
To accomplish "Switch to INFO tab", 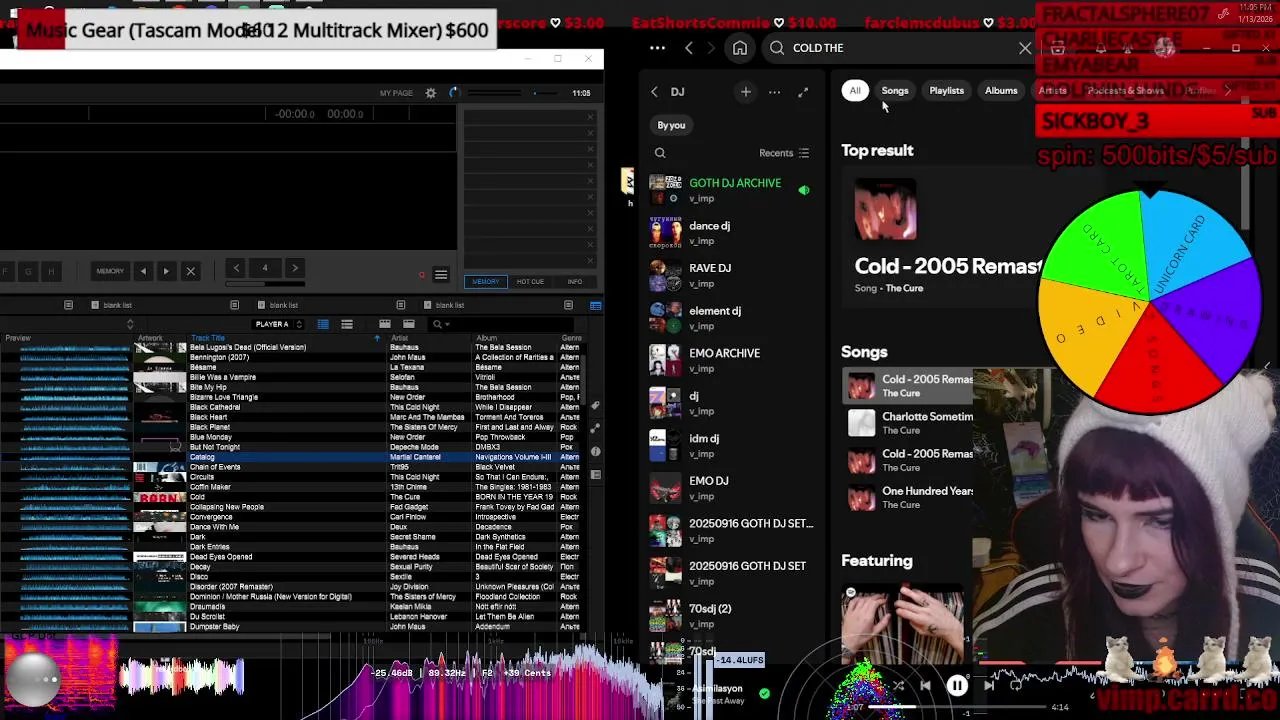I will tap(575, 282).
